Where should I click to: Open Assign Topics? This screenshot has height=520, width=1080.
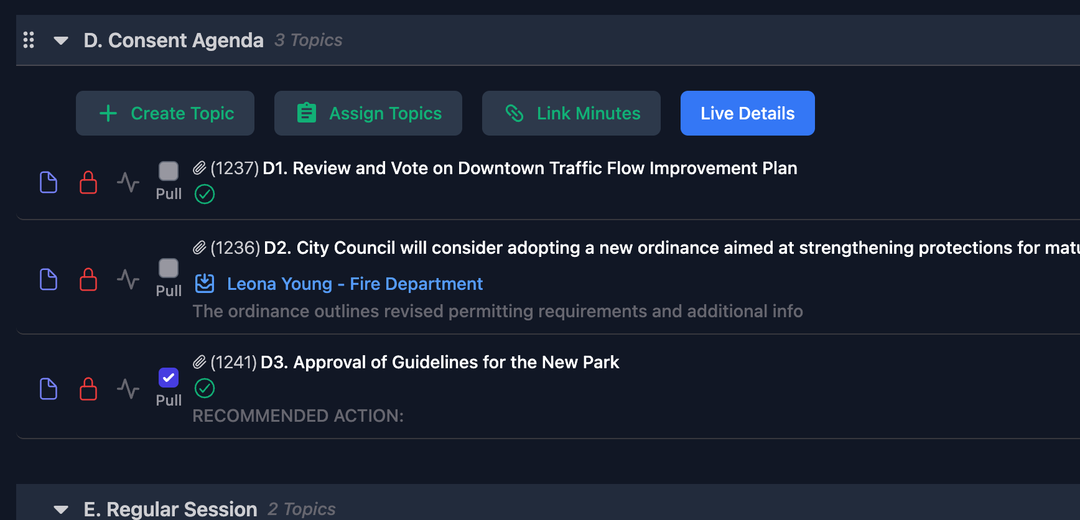point(368,114)
